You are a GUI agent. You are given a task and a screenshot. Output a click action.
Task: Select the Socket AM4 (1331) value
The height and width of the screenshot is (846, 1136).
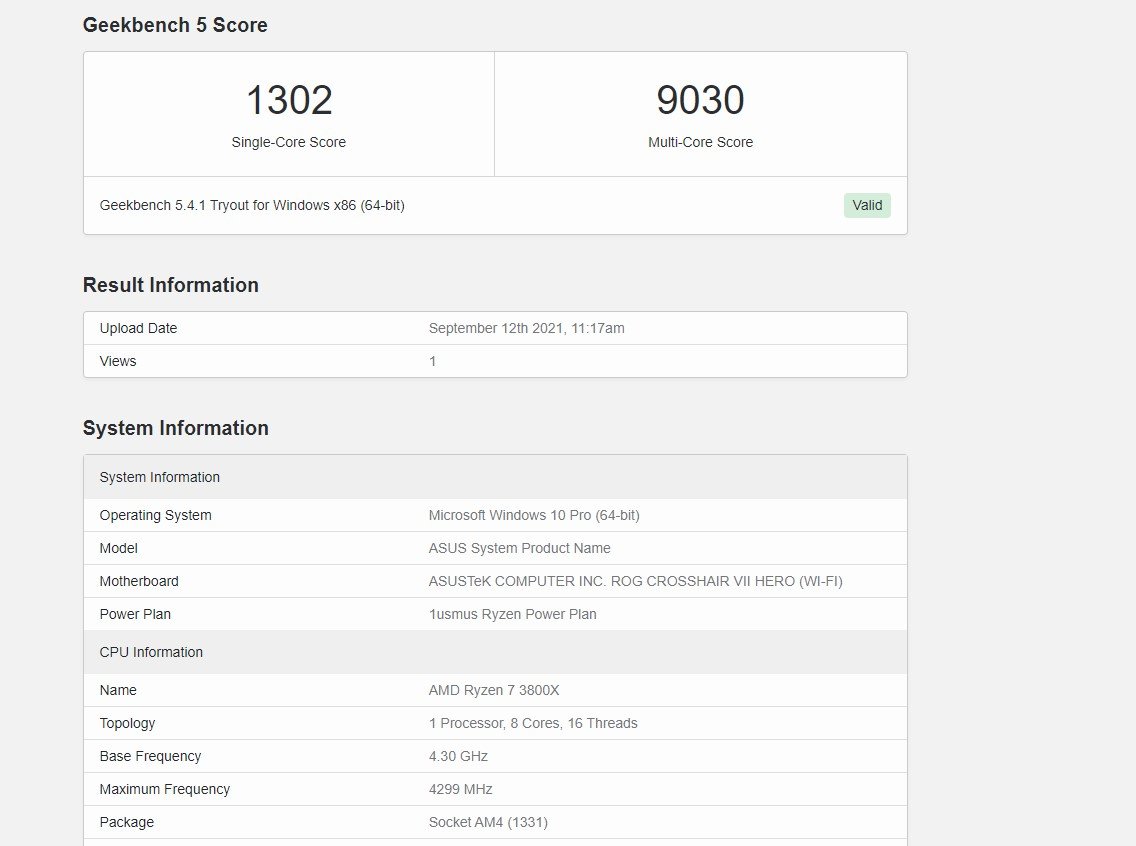tap(488, 822)
